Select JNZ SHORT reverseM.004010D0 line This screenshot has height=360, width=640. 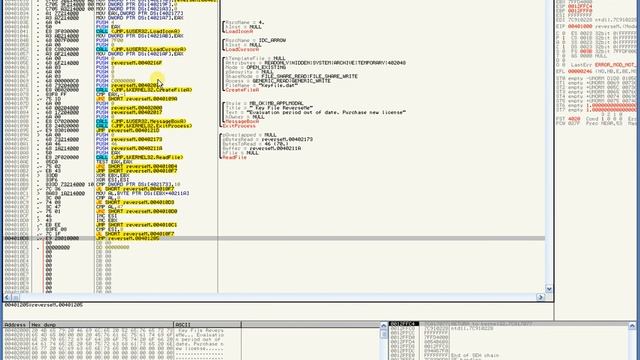(136, 211)
